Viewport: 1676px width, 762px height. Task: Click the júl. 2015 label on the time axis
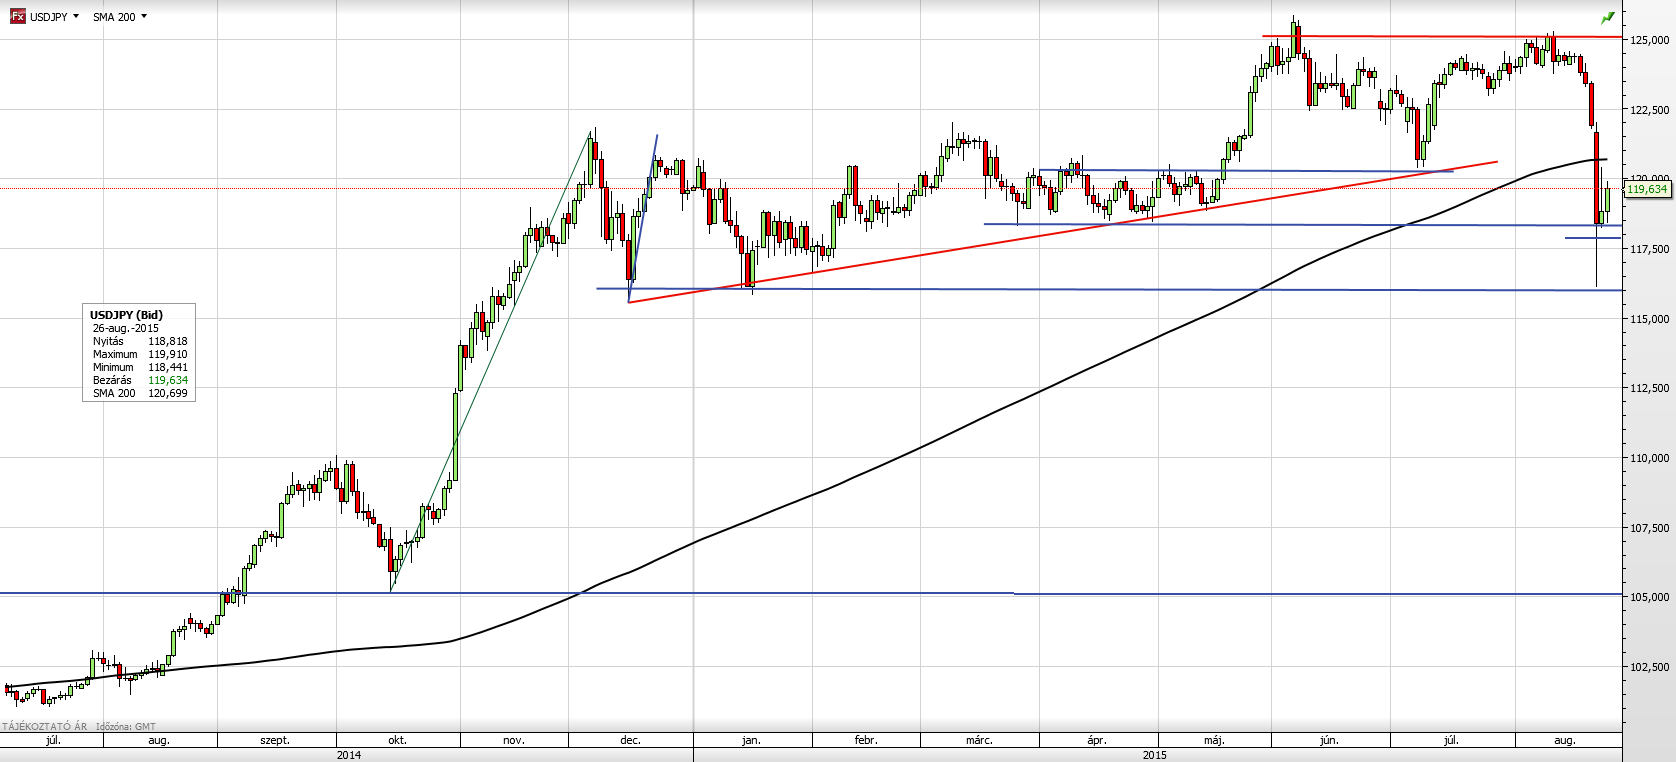[x=1451, y=741]
